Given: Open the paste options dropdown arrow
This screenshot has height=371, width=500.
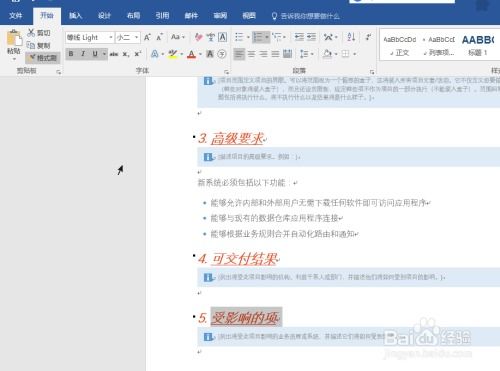Looking at the screenshot, I should pos(14,59).
